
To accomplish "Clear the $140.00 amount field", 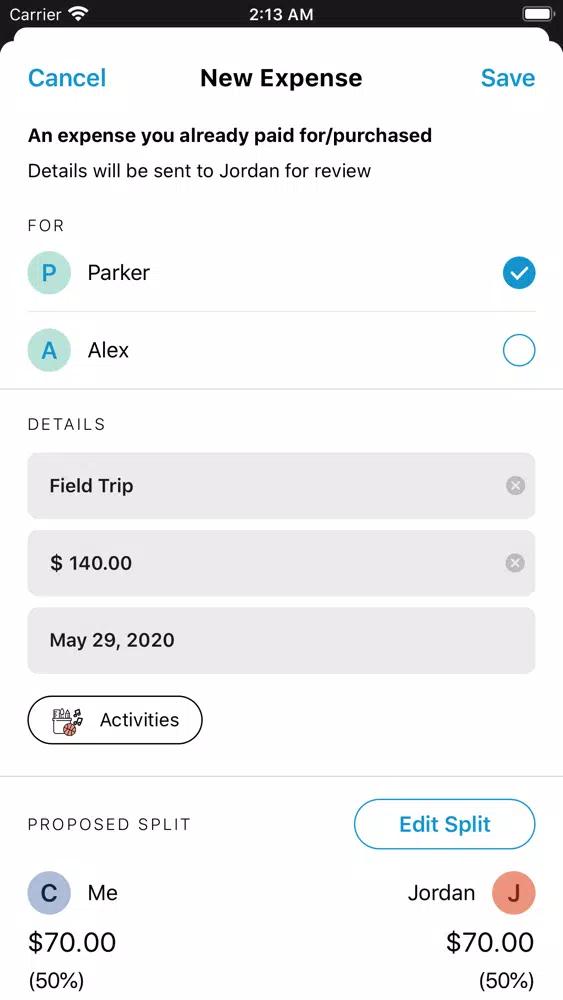I will pyautogui.click(x=515, y=563).
